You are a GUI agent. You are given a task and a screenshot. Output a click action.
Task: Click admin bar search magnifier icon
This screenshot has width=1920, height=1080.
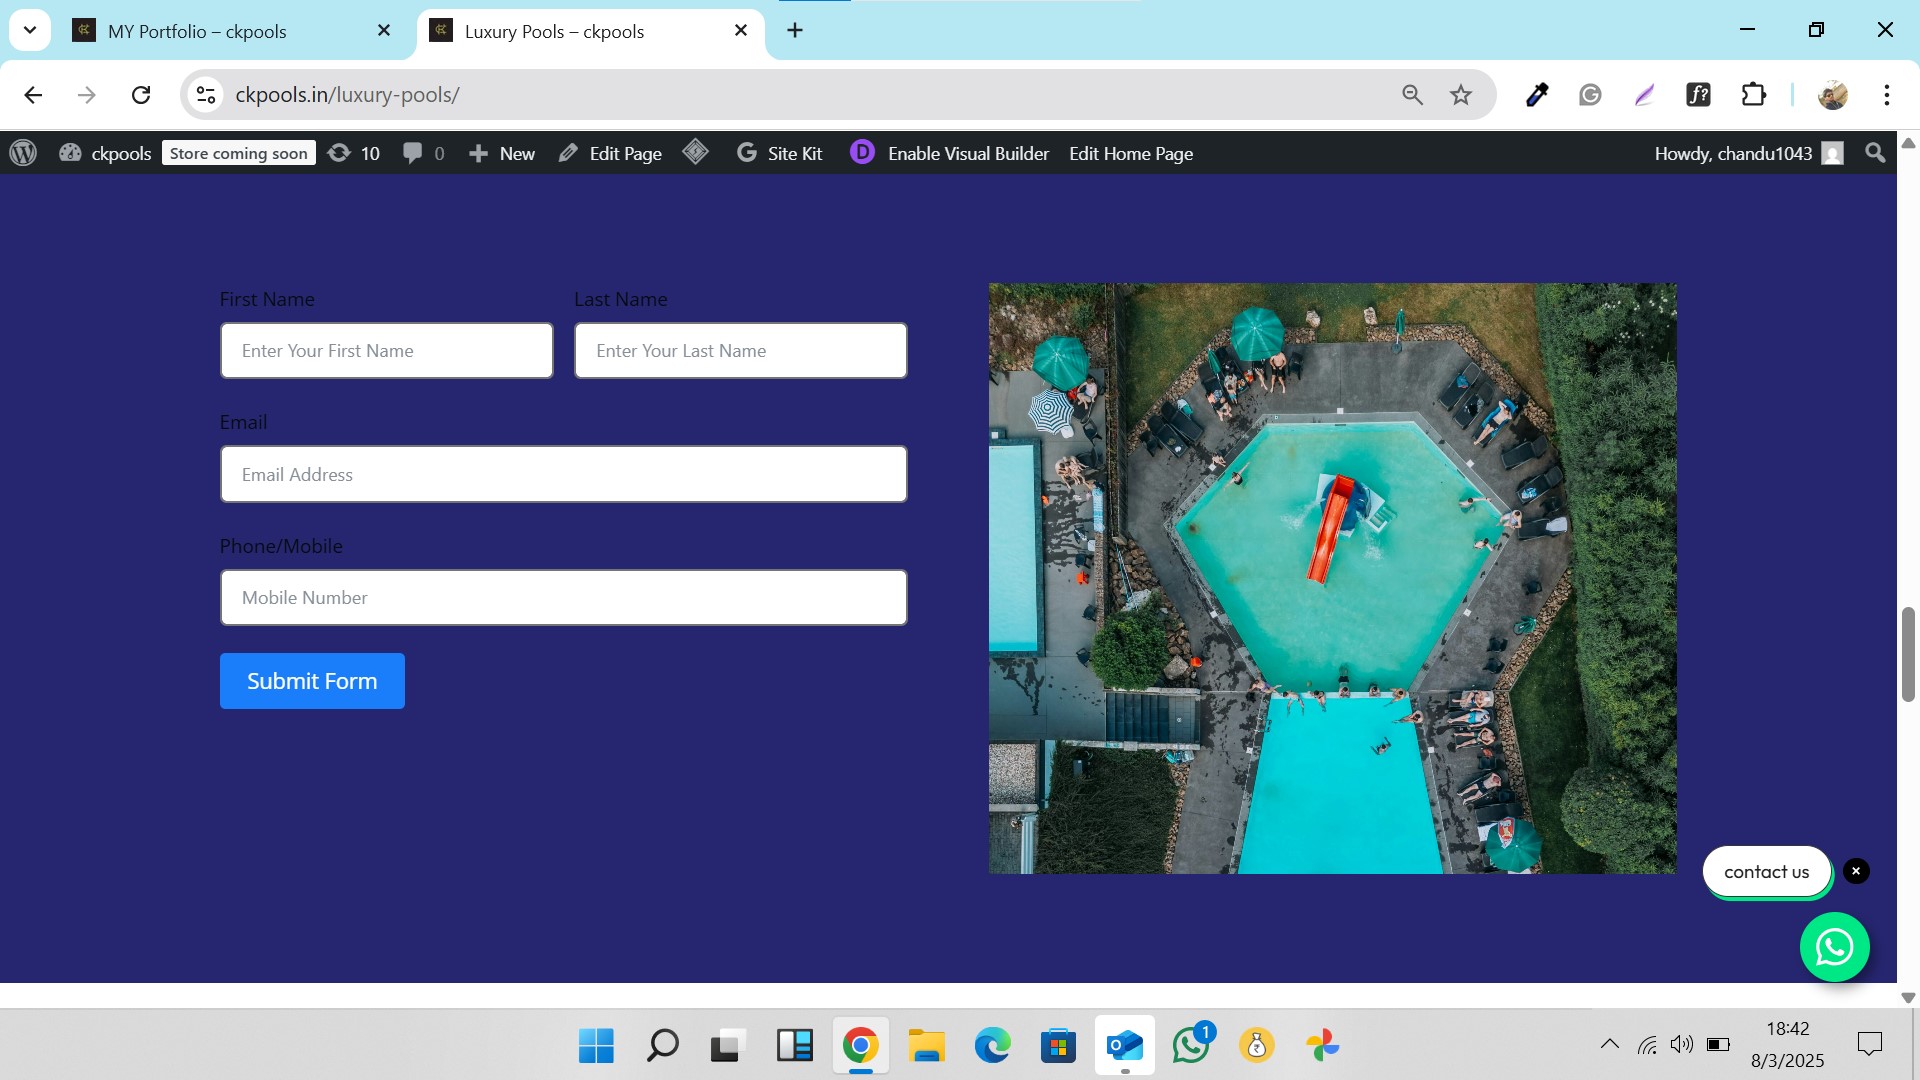1875,153
